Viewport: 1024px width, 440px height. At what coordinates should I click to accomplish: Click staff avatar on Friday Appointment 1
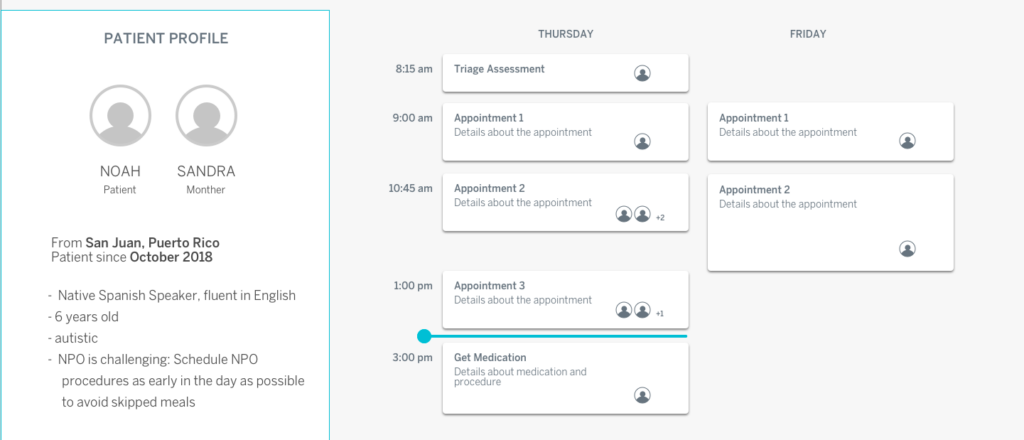[x=907, y=140]
